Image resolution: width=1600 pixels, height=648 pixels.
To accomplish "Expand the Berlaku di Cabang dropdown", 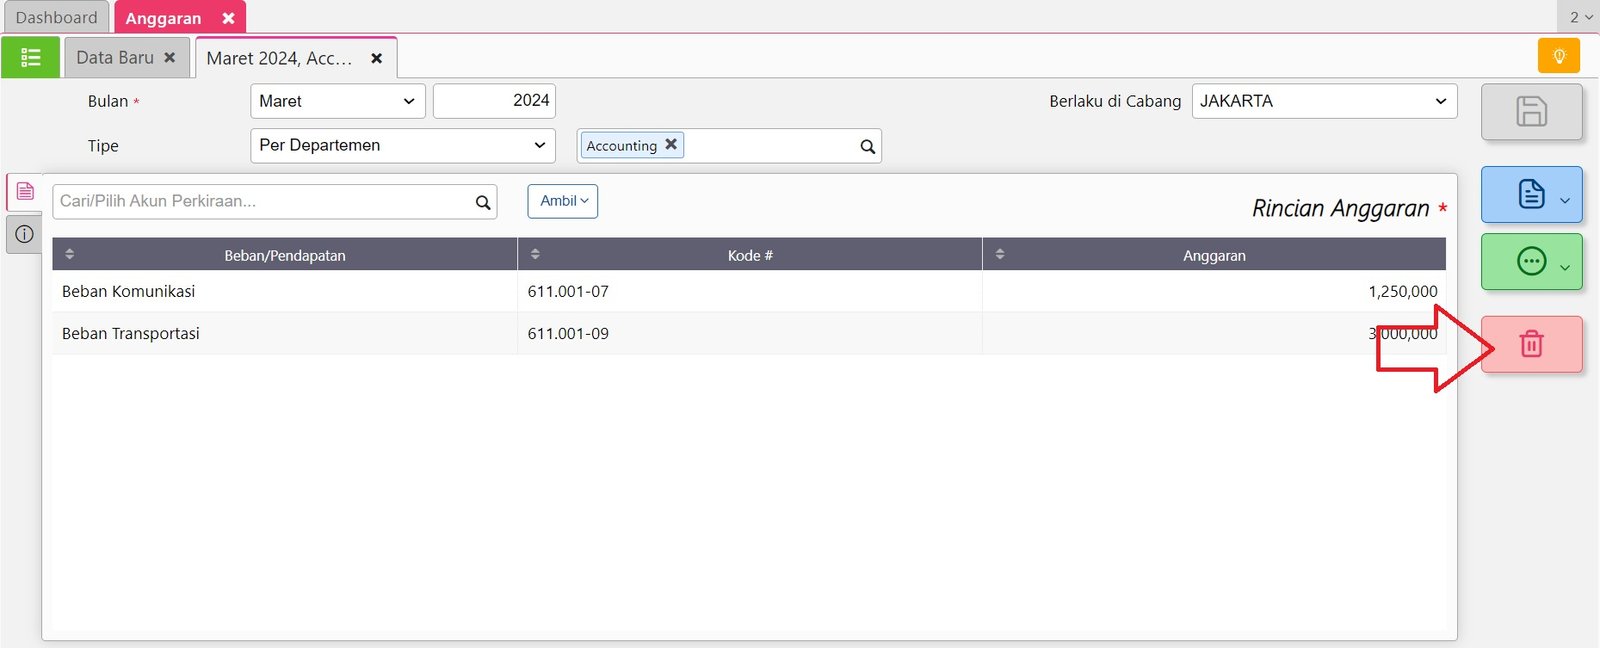I will click(1323, 101).
